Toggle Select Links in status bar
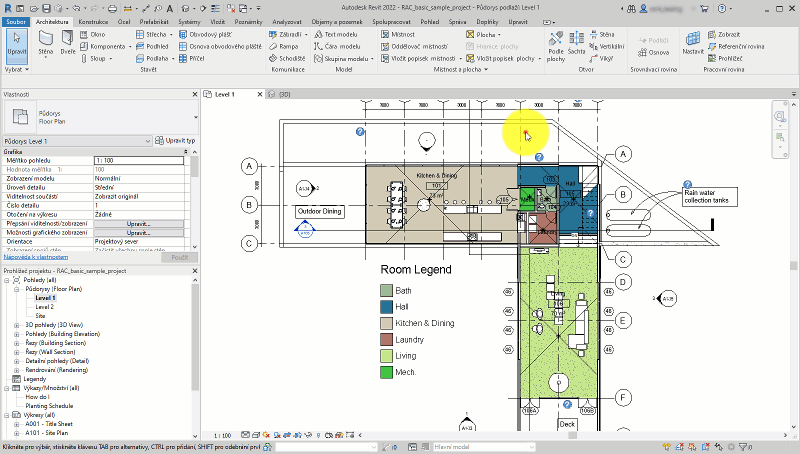This screenshot has width=800, height=454. pos(666,447)
